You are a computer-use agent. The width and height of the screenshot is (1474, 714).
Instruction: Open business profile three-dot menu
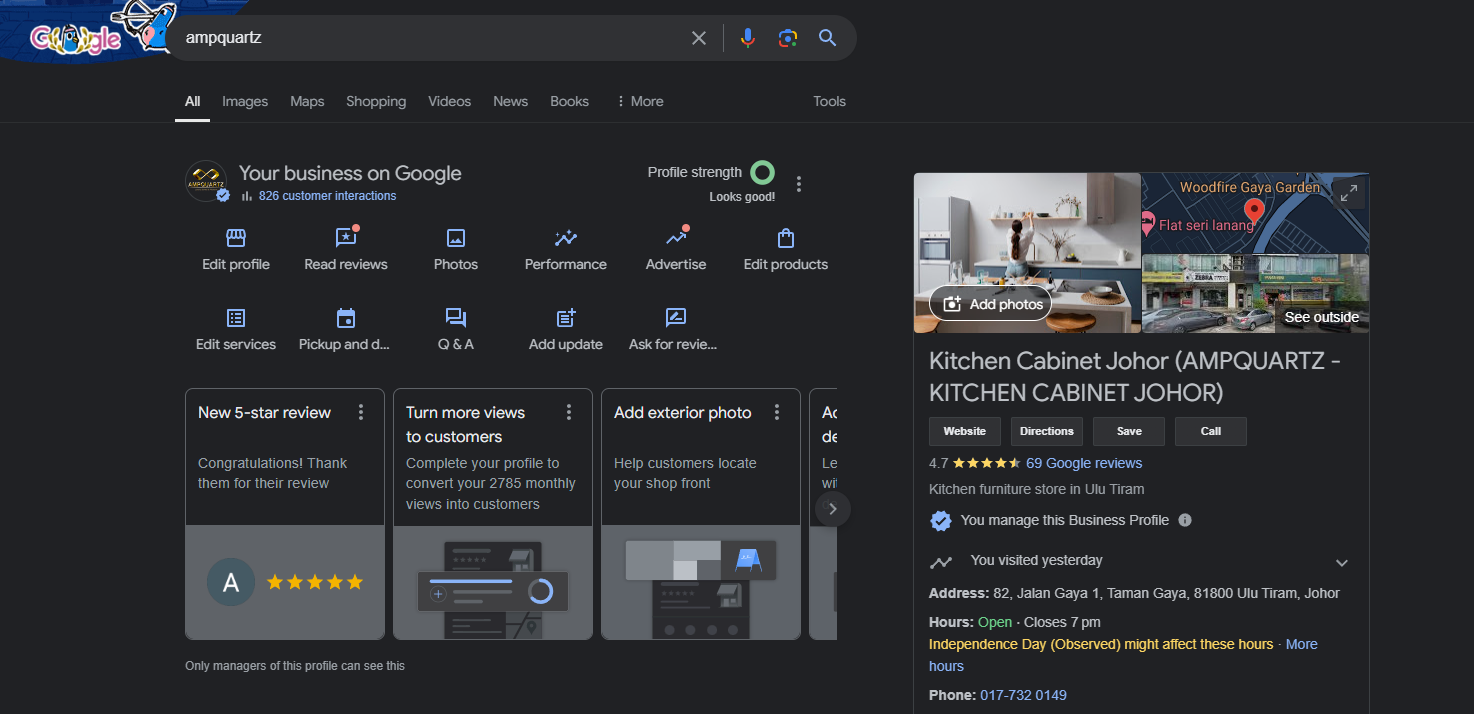click(x=798, y=184)
